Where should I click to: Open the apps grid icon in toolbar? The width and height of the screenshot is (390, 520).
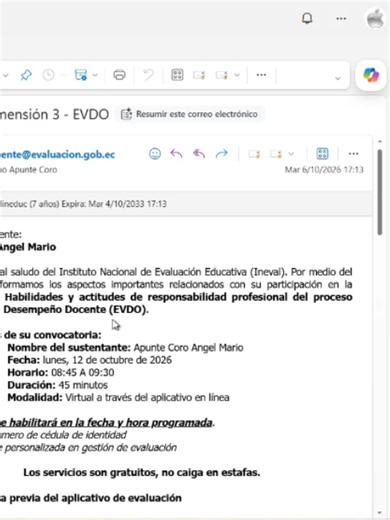tap(177, 75)
